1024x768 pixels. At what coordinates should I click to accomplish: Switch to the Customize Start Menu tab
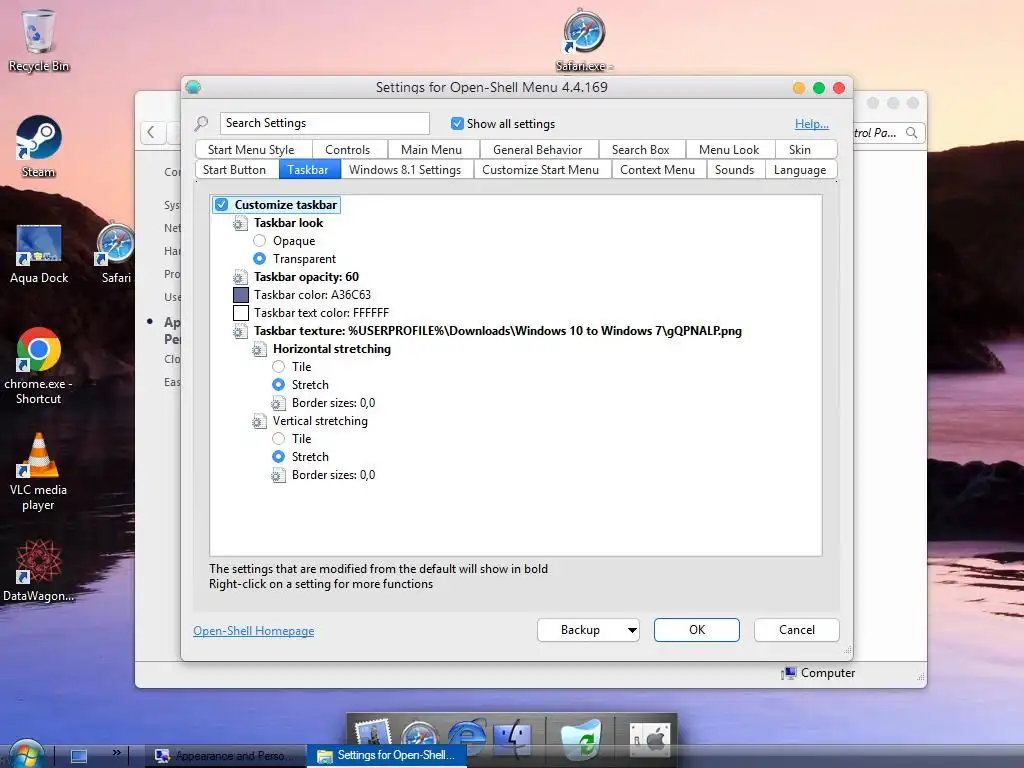(541, 170)
